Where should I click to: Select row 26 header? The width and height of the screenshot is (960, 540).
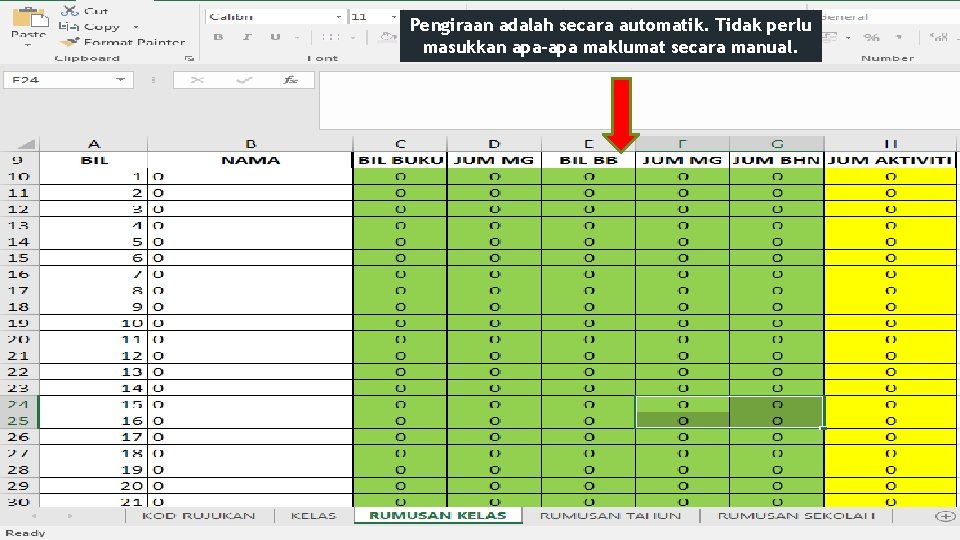[19, 437]
